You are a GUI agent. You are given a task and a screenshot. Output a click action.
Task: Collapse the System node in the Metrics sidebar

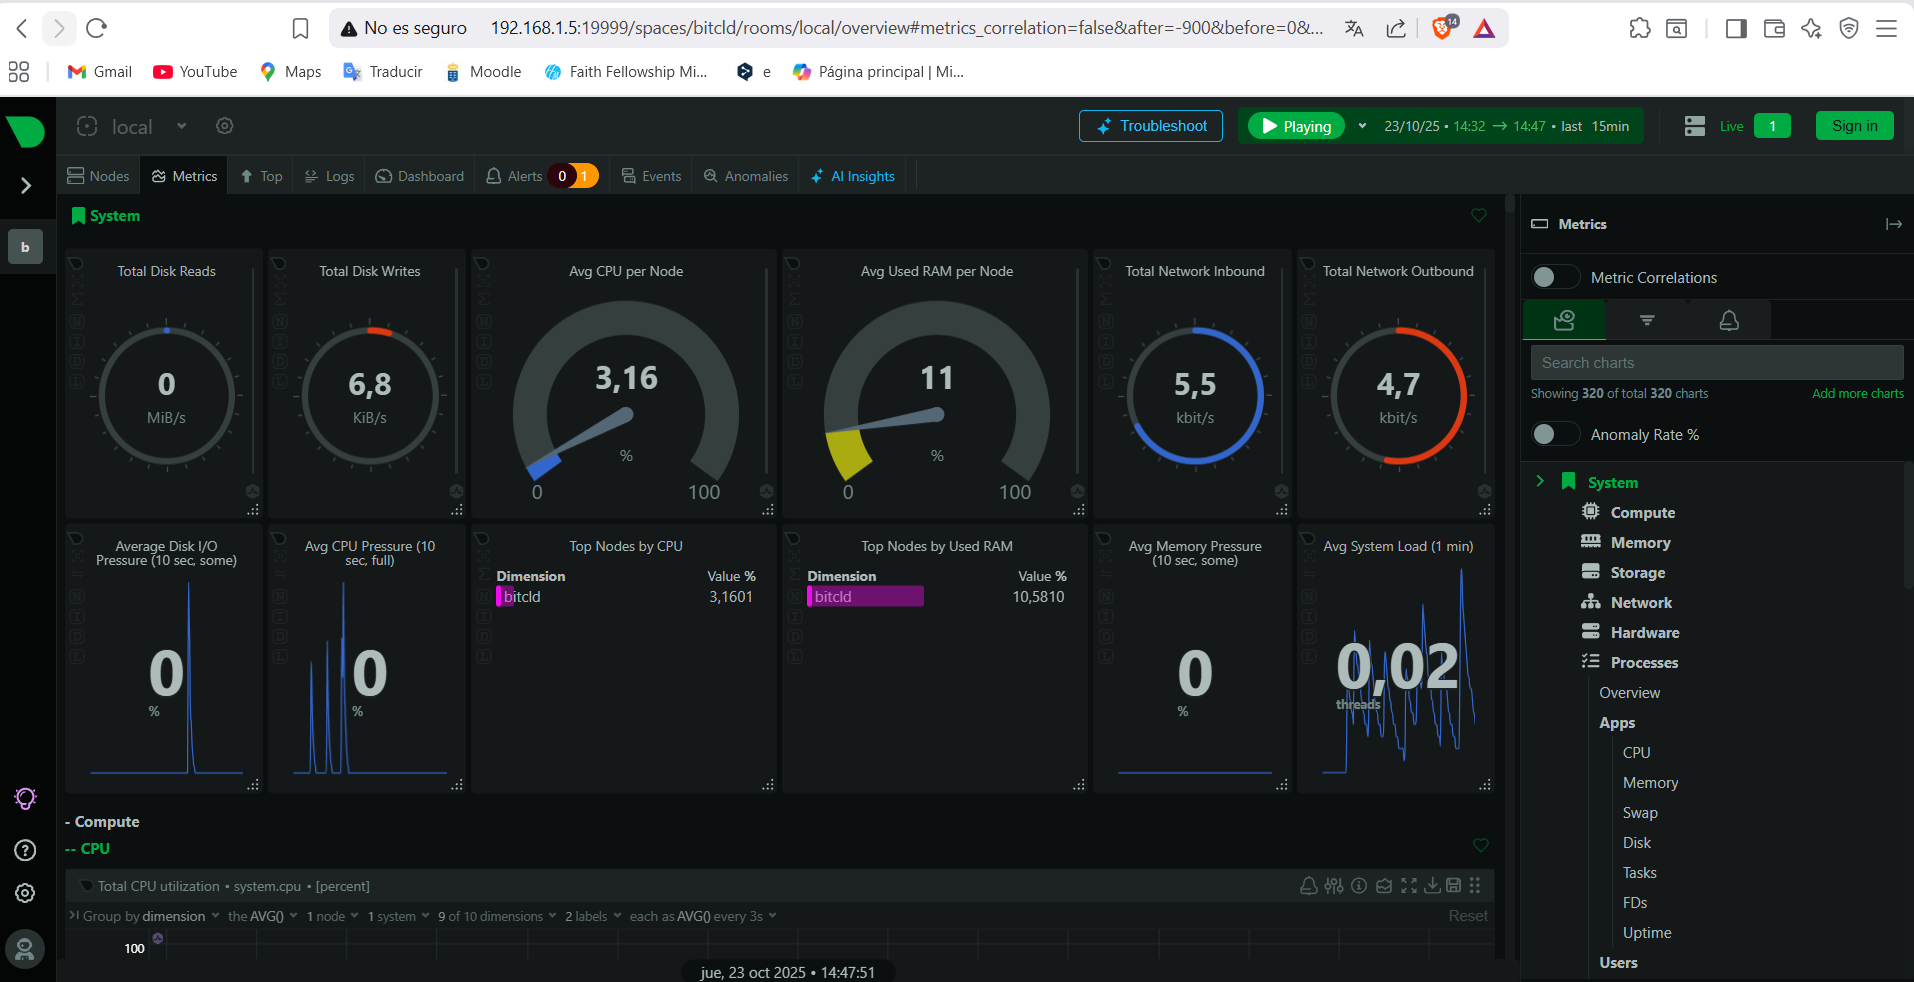click(x=1539, y=481)
